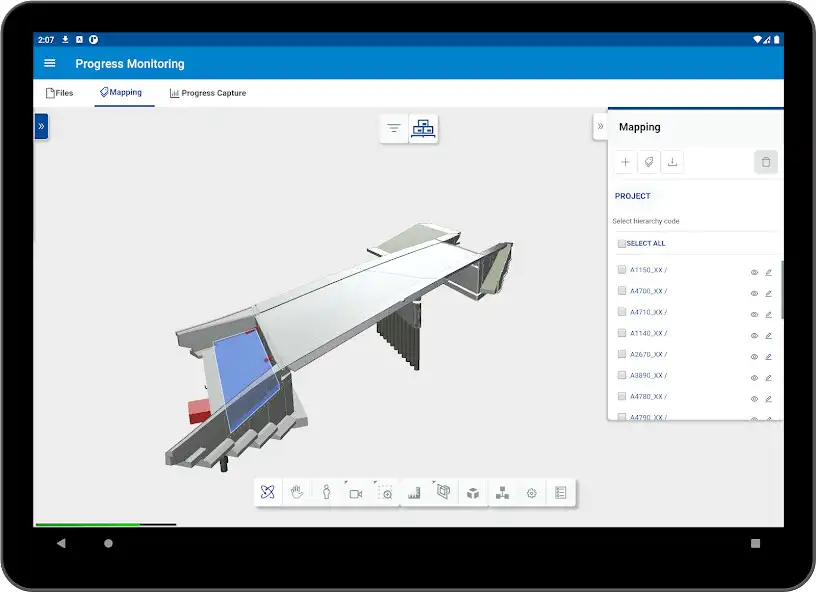Check the SELECT ALL checkbox
816x592 pixels.
pos(622,244)
